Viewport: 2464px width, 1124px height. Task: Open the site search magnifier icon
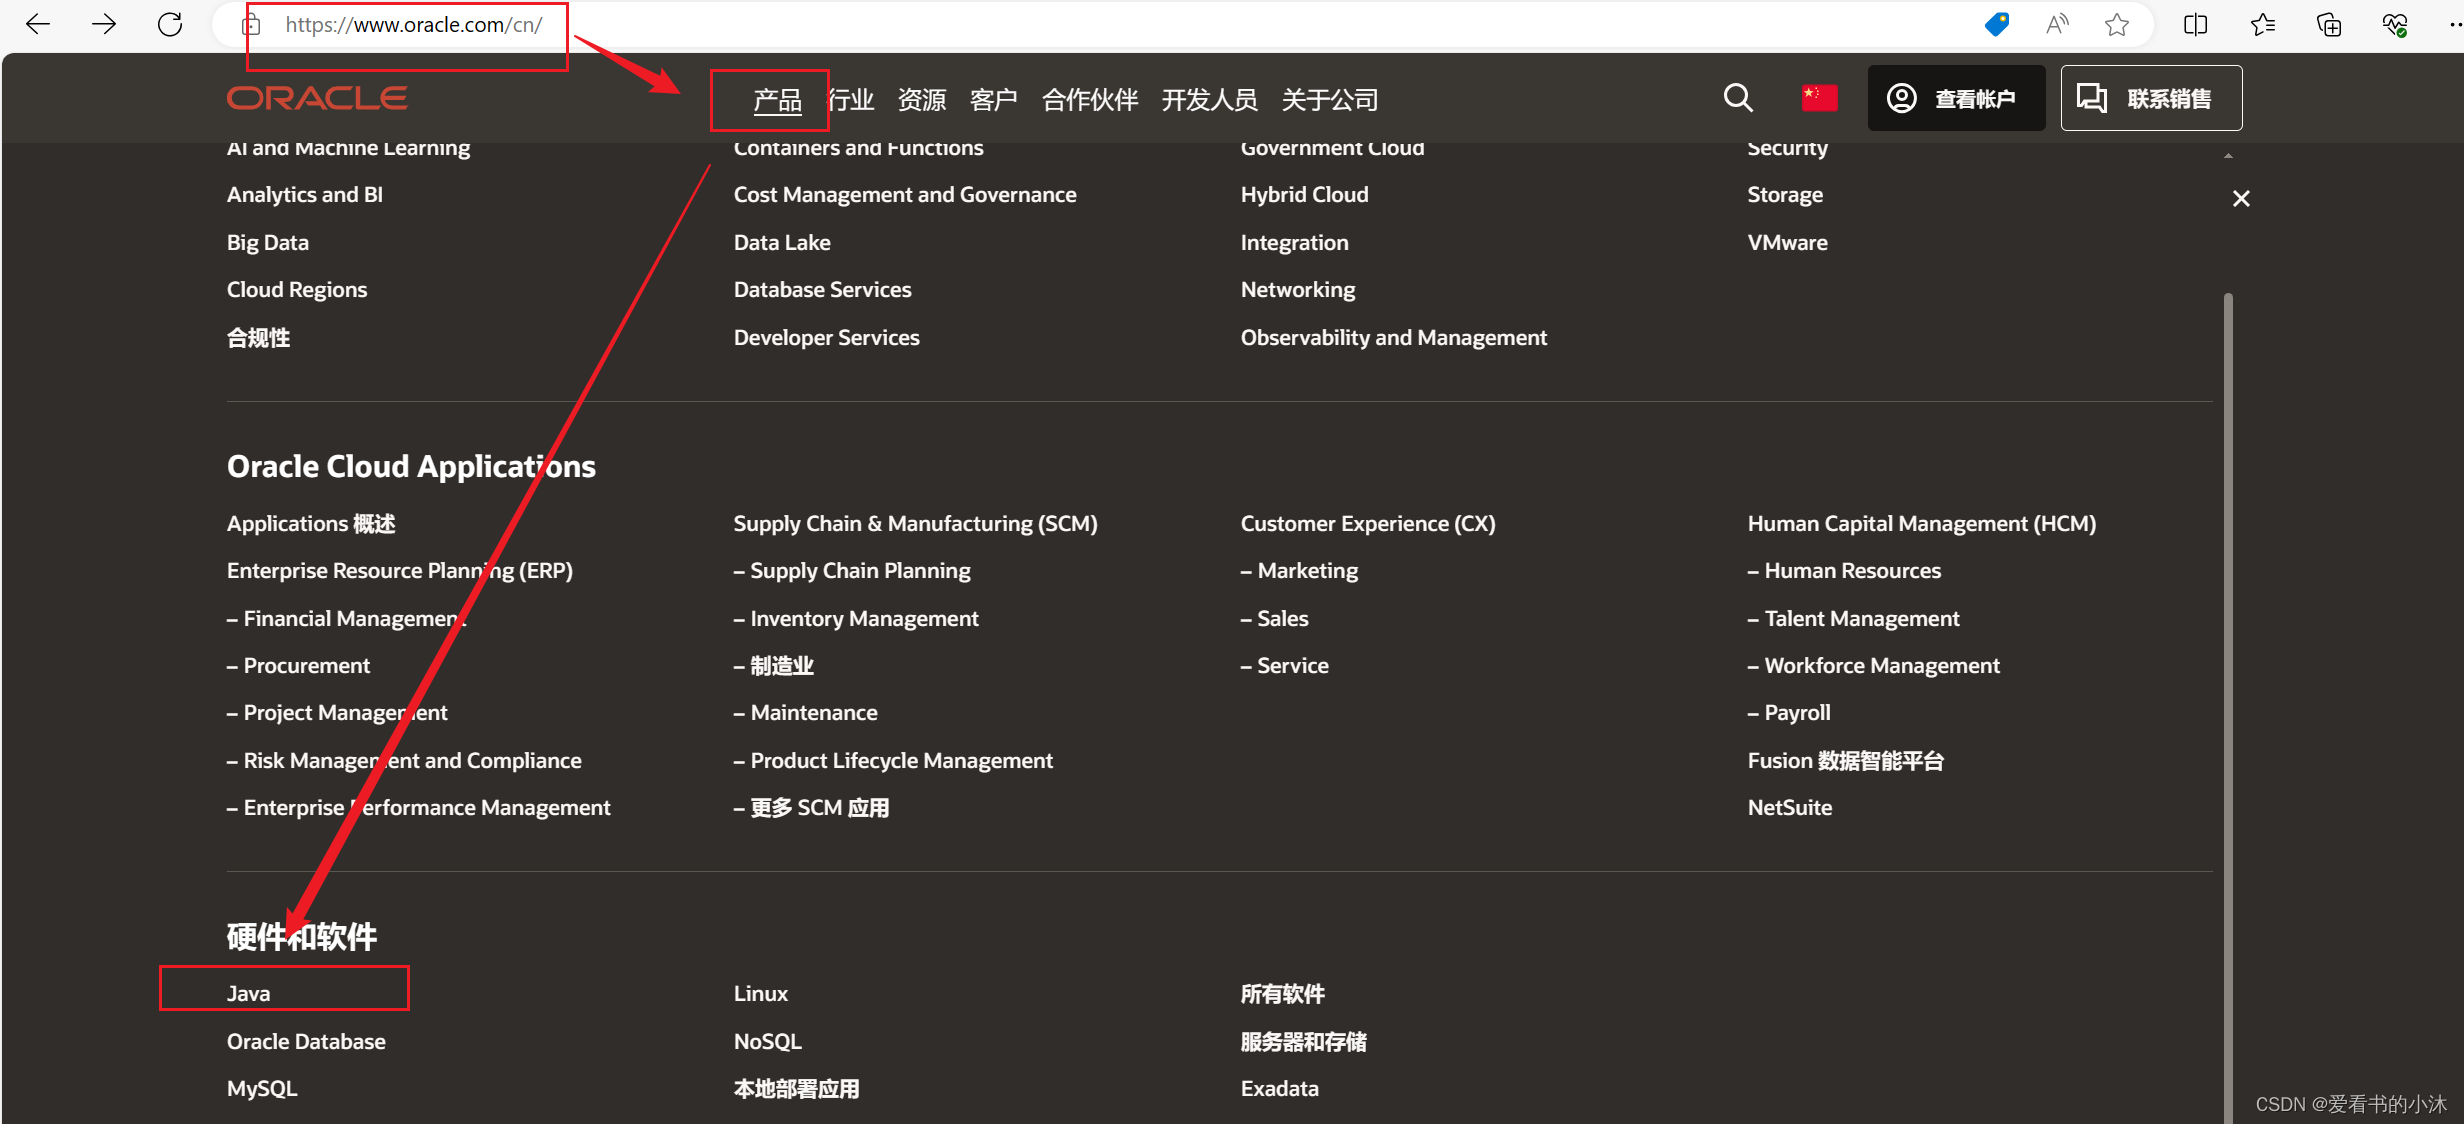(1738, 98)
